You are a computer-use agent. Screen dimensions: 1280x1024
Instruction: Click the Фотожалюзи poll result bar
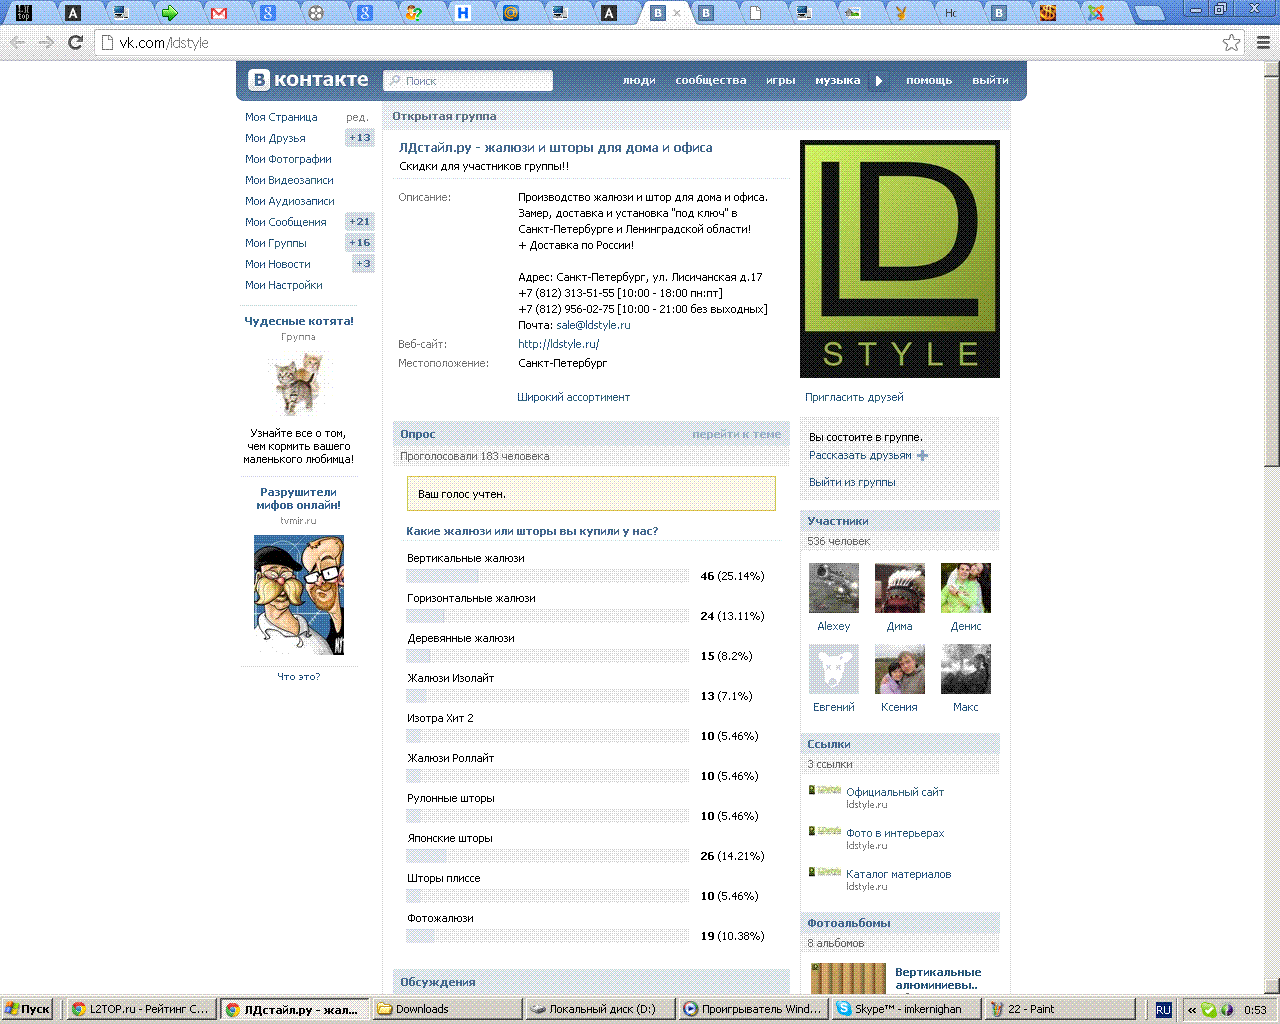tap(548, 936)
